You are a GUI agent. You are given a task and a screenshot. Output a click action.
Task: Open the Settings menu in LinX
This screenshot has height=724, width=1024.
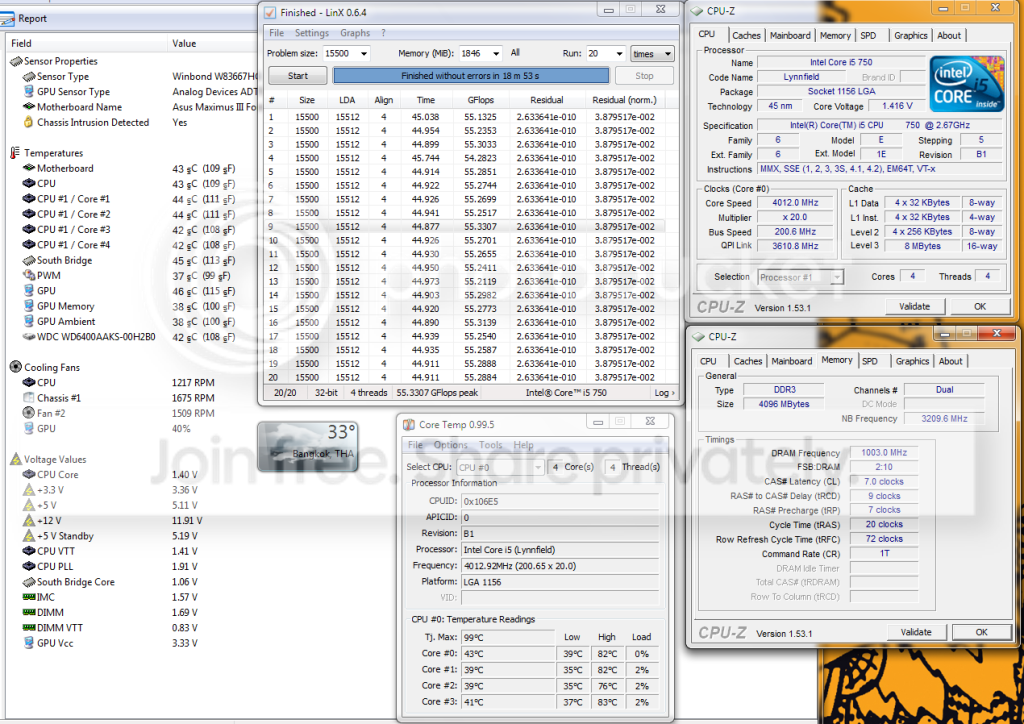point(312,33)
